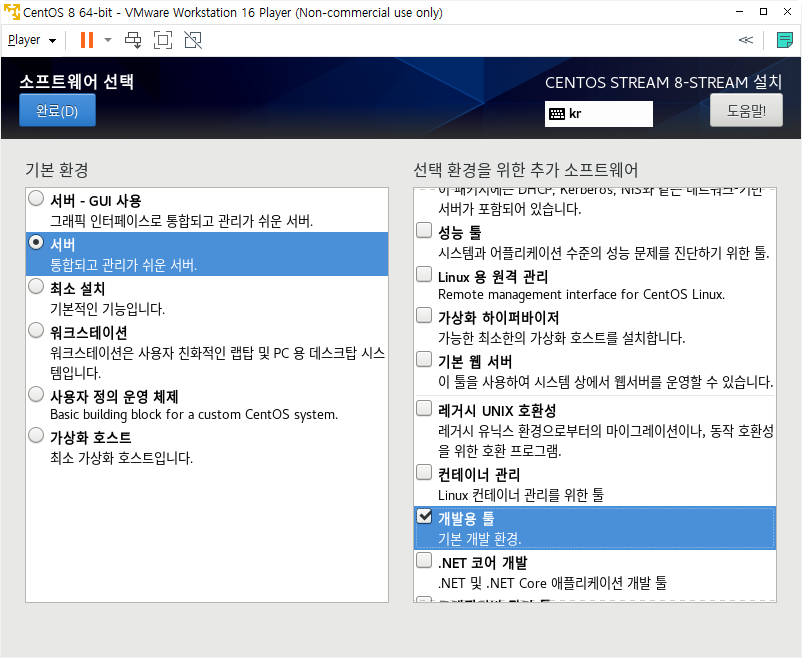Select the 서버 - GUI 사용 radio button

[x=36, y=198]
